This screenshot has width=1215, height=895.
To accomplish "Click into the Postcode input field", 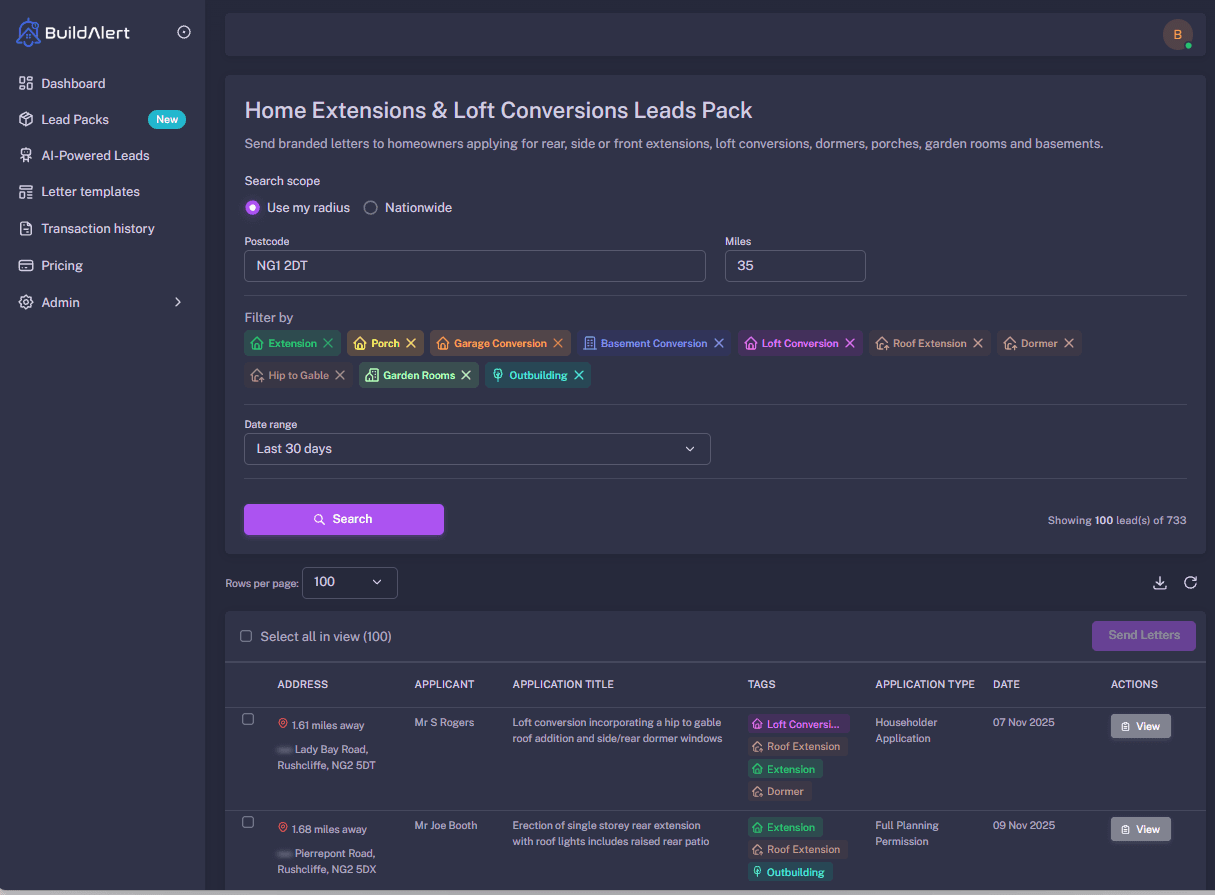I will point(474,266).
